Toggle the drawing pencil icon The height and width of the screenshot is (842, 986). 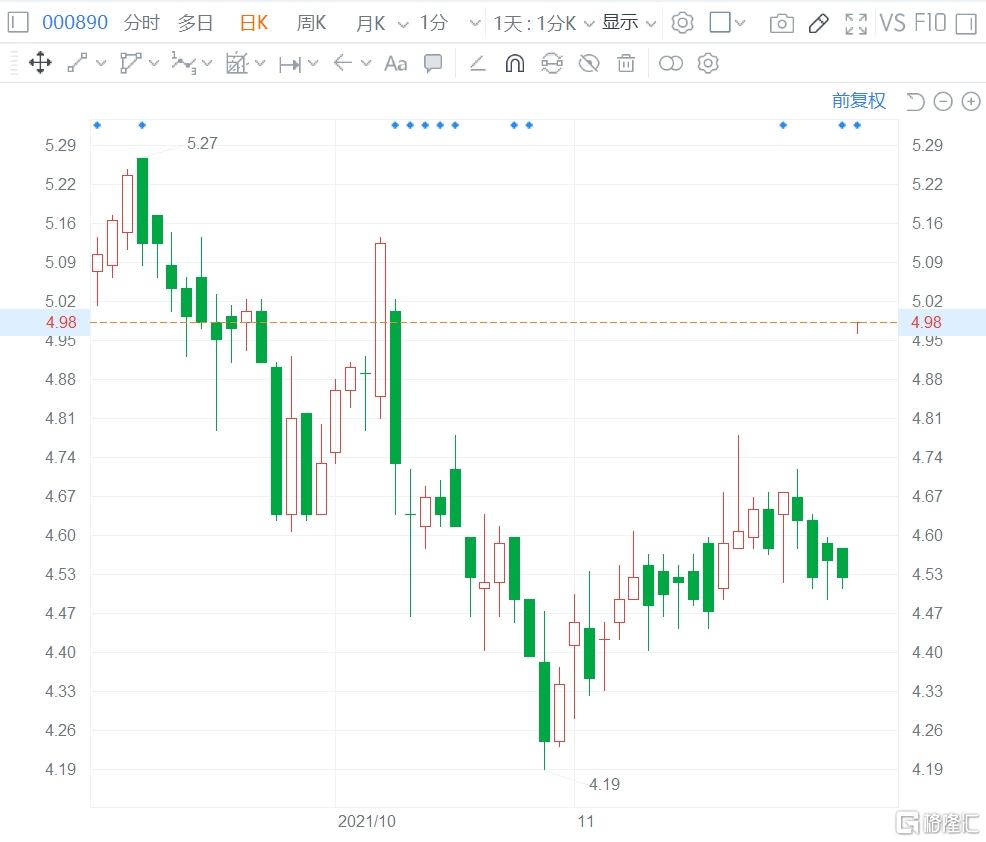click(x=818, y=24)
